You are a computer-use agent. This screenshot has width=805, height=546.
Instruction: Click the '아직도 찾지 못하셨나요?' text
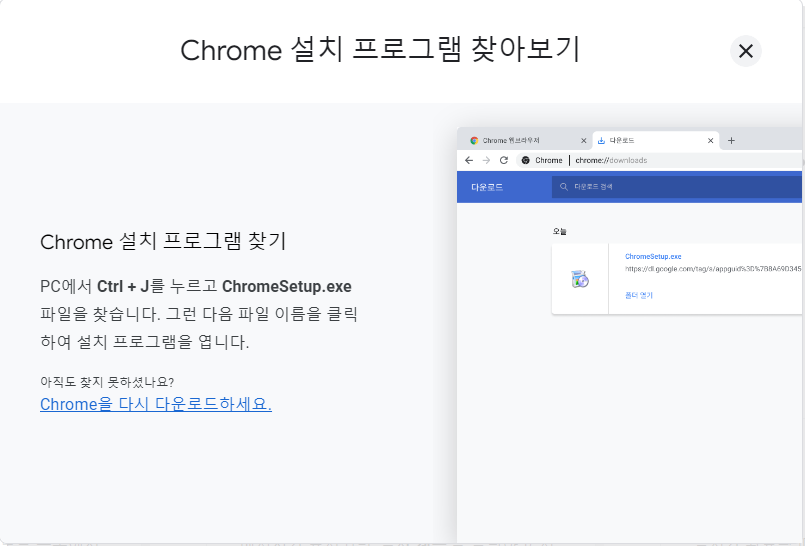(x=107, y=382)
